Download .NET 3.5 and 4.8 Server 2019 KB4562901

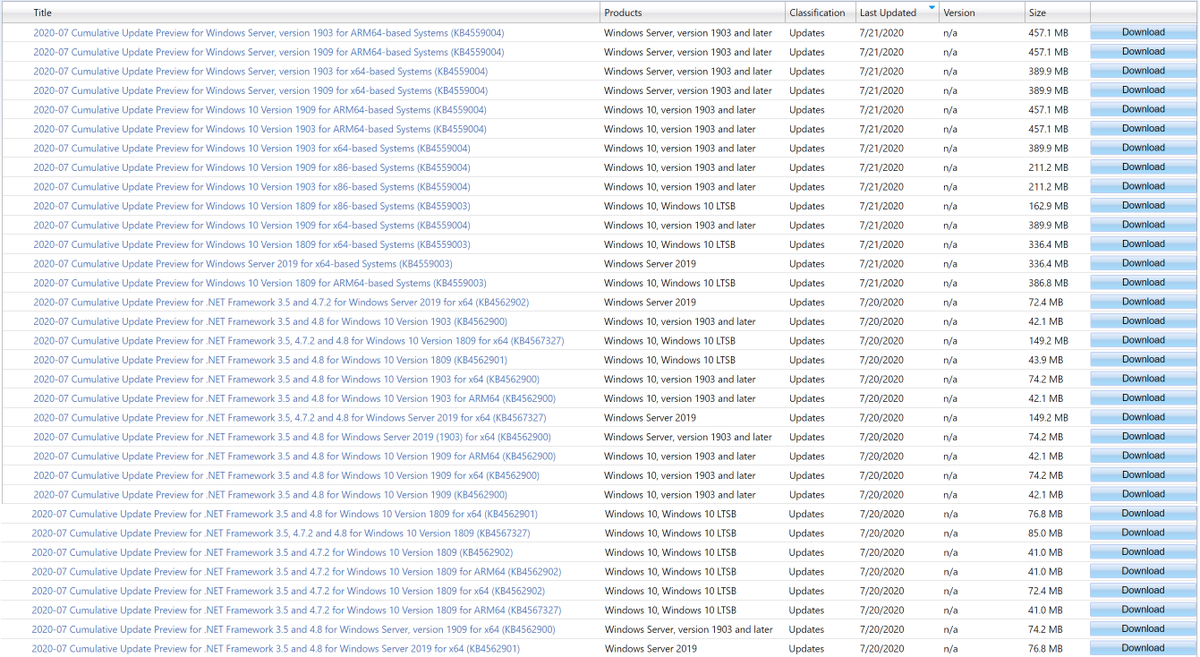click(1143, 648)
